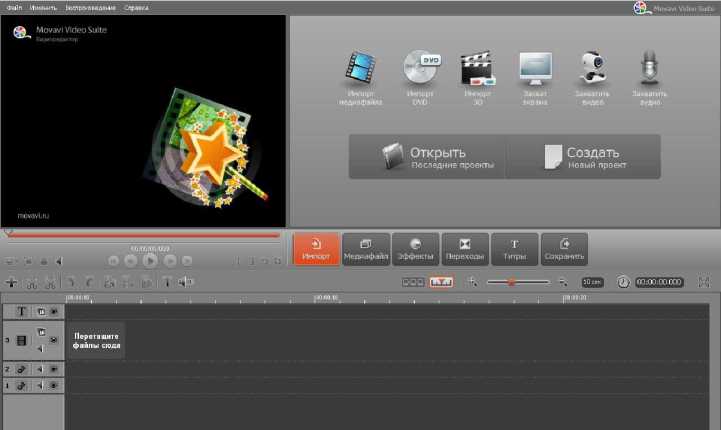Click the timeline zoom slider
721x430 pixels.
point(518,282)
